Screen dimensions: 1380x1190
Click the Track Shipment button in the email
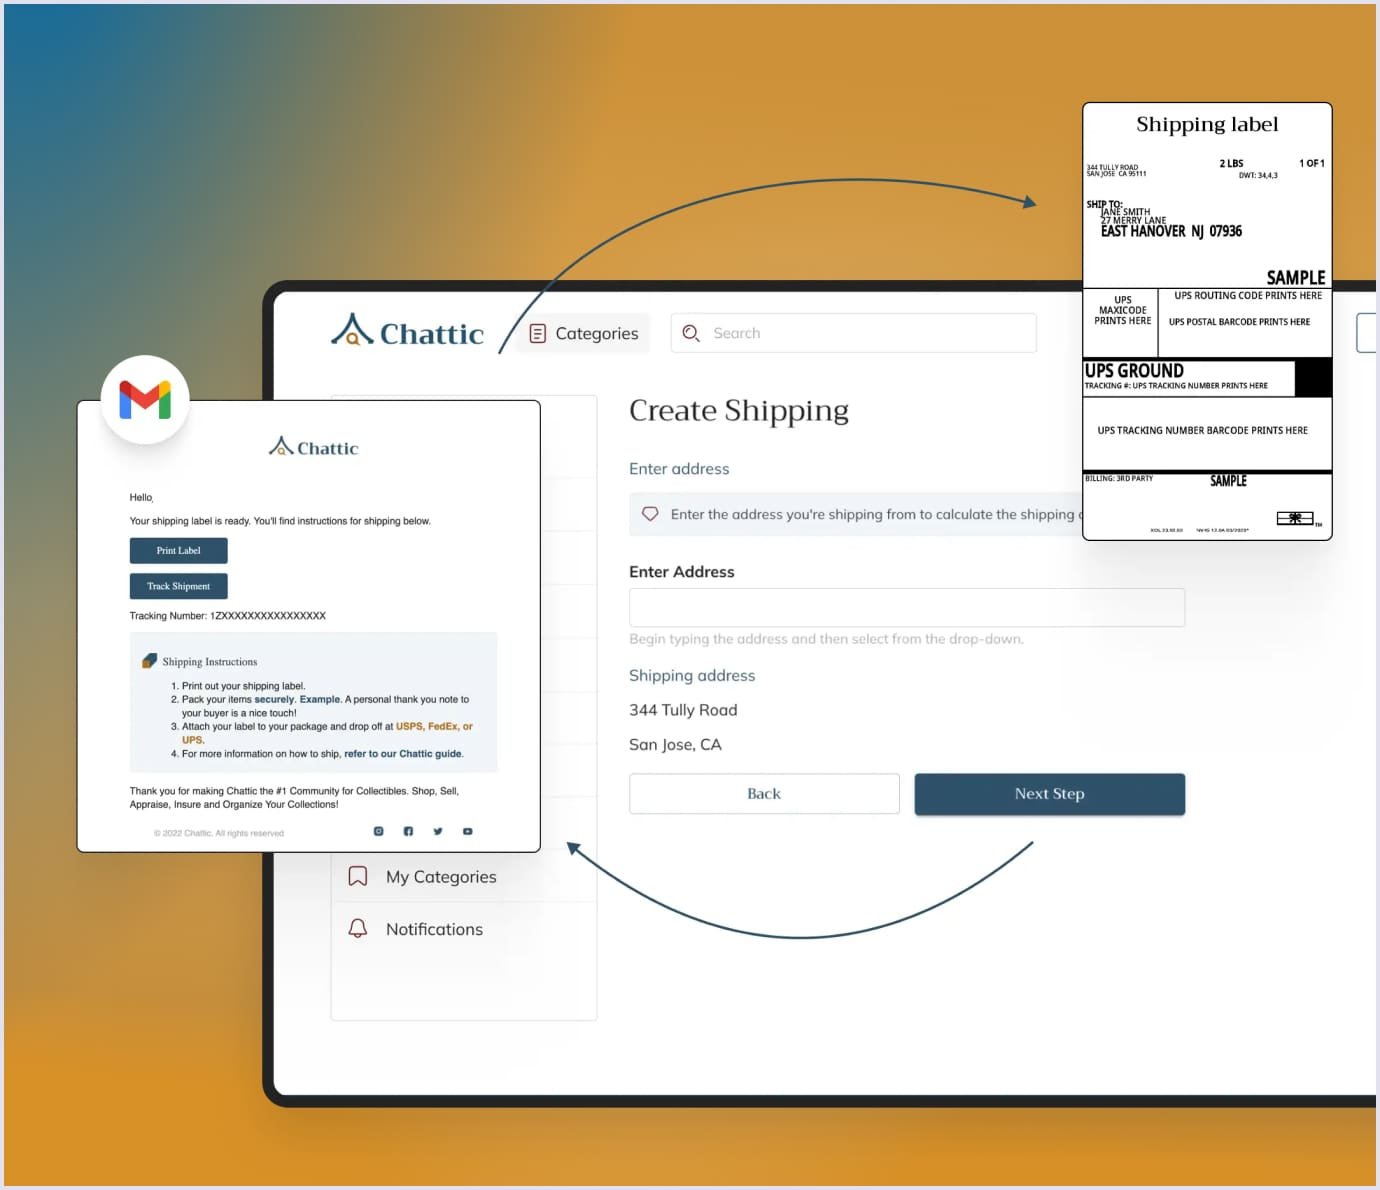178,586
